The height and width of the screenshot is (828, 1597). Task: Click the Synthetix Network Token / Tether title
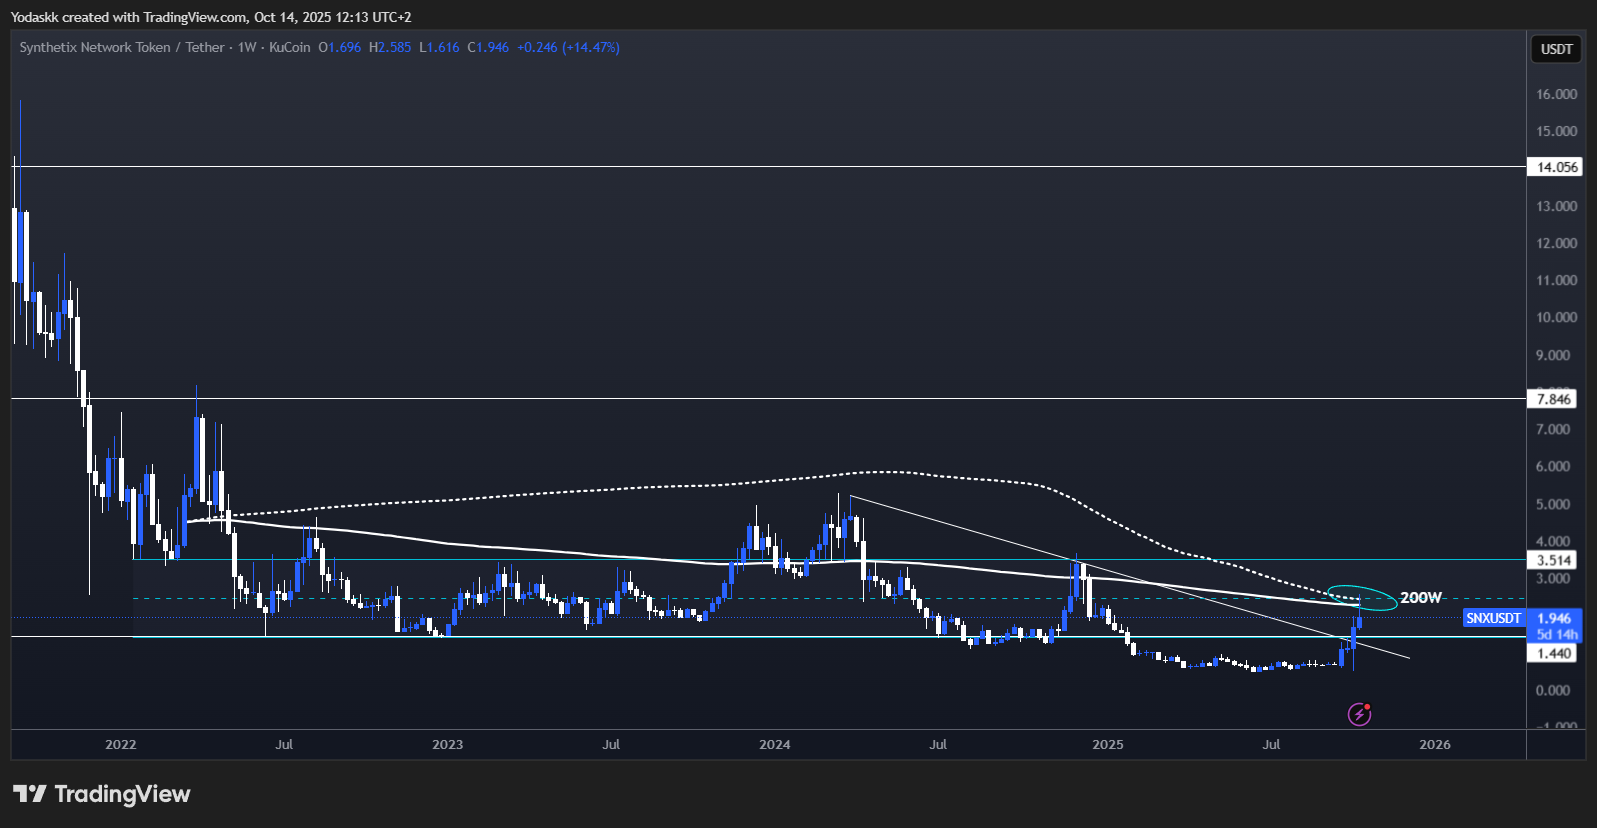121,47
